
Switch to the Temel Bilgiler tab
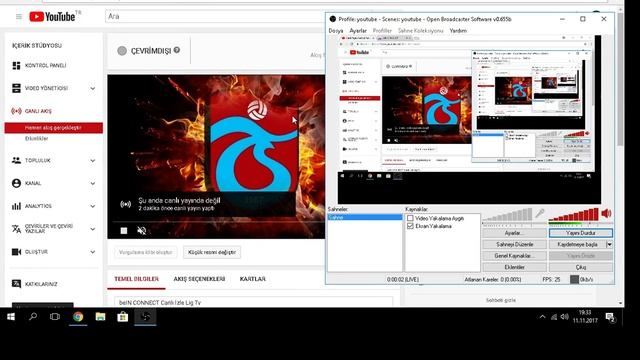point(136,279)
